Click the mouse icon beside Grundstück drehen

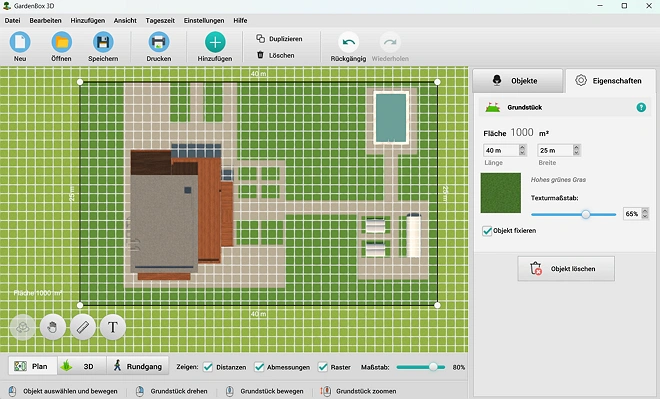click(140, 391)
